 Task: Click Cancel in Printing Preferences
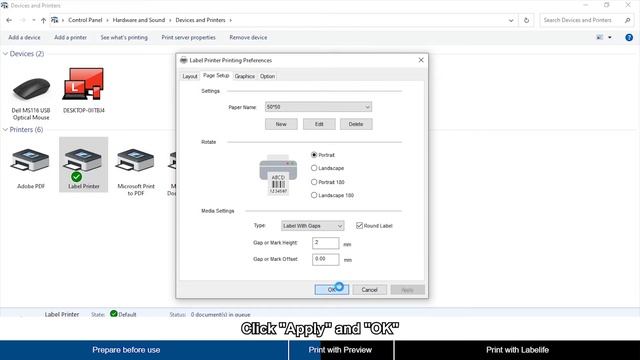[369, 290]
